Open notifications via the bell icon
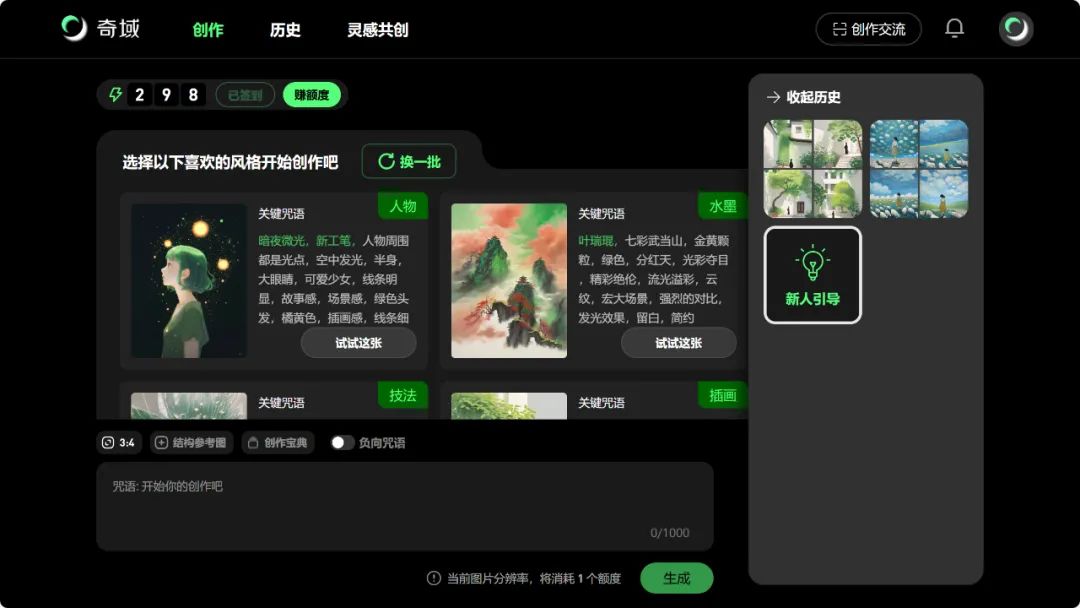Screen dimensions: 1080x608 pyautogui.click(x=954, y=28)
